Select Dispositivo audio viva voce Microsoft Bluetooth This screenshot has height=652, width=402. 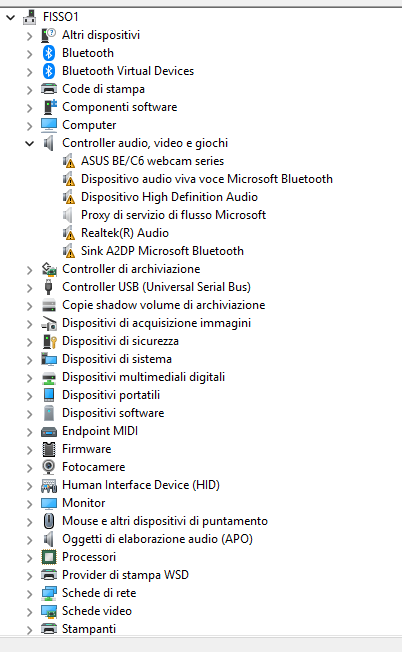coord(207,179)
